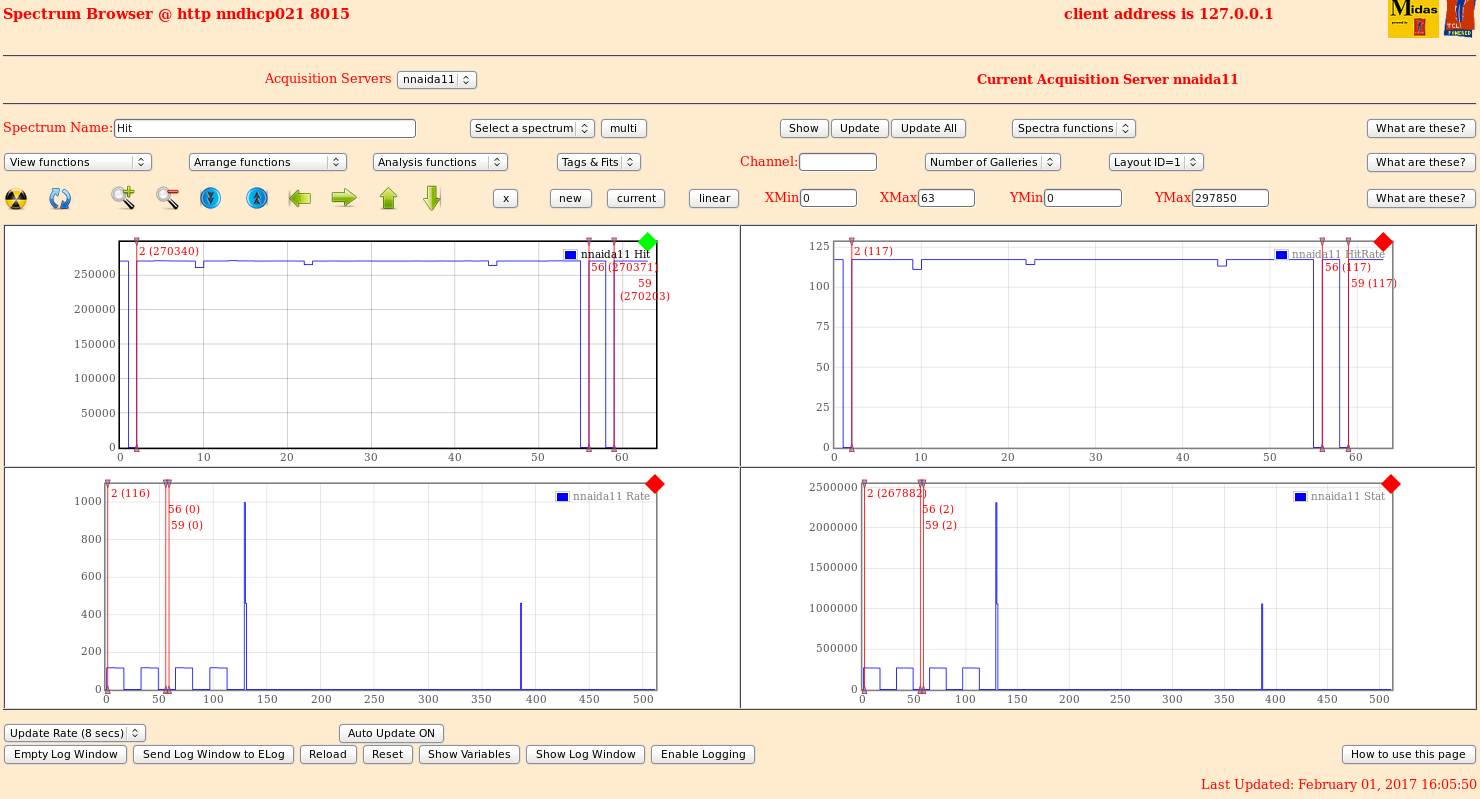Click the yellow radiation symbol icon
1480x799 pixels.
click(x=16, y=199)
